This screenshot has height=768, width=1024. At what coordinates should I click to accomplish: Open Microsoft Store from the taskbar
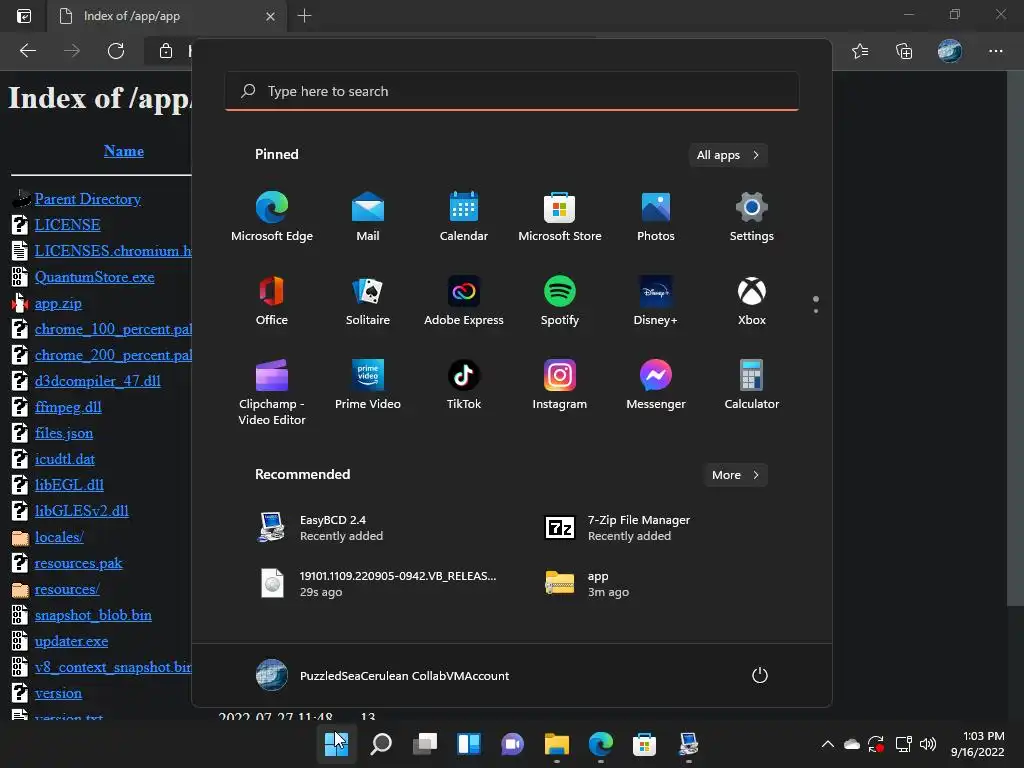pyautogui.click(x=644, y=744)
